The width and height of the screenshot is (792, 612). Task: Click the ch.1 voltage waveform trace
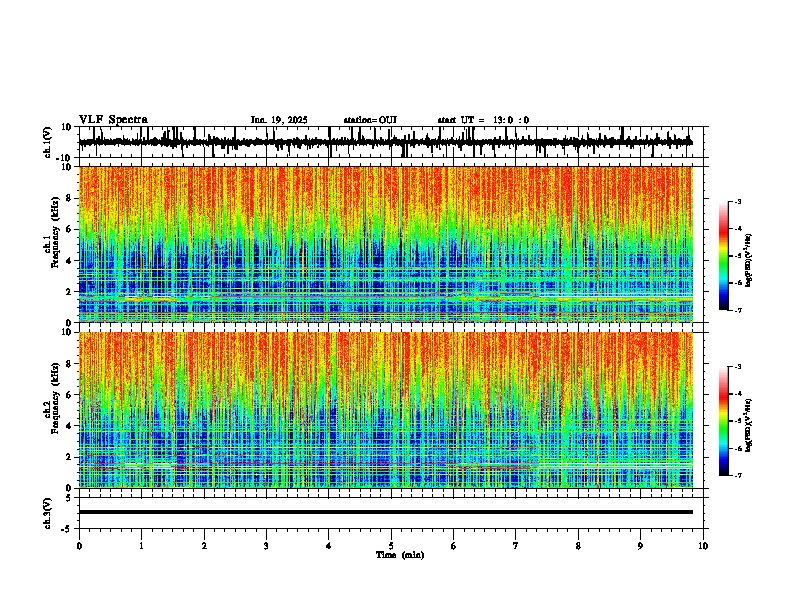click(x=385, y=142)
